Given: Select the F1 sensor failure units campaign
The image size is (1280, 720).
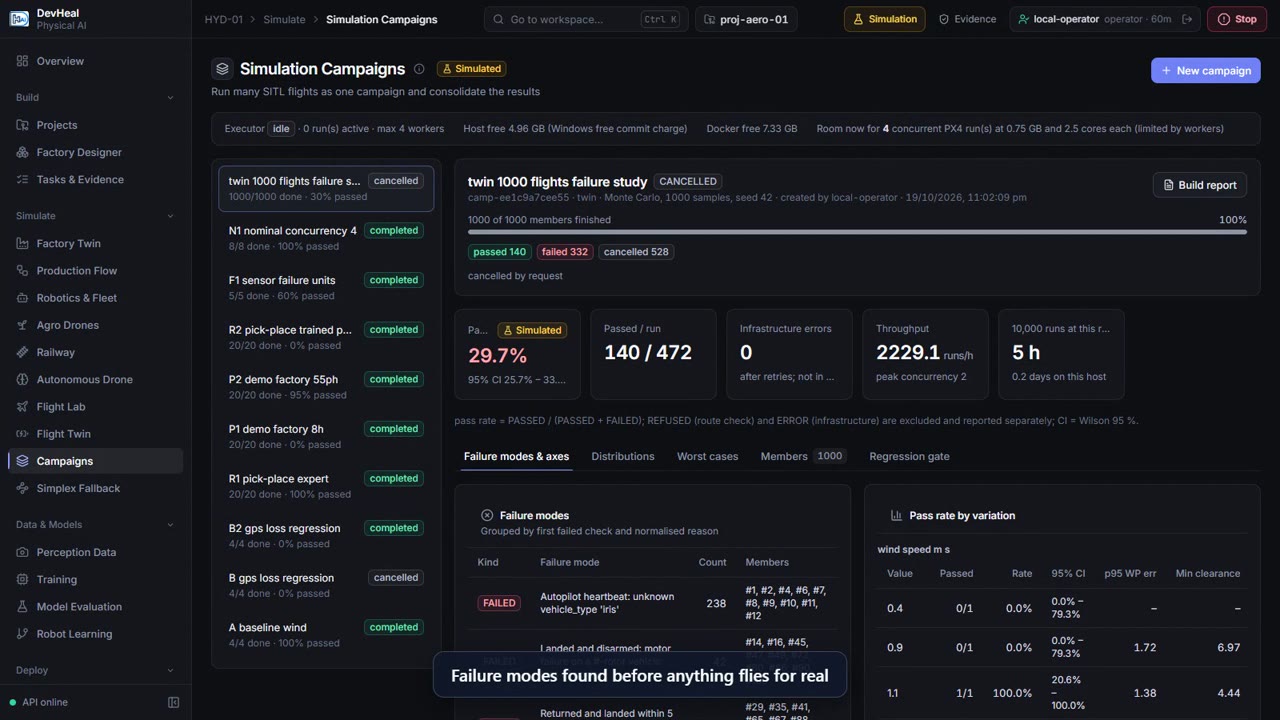Looking at the screenshot, I should click(x=326, y=287).
